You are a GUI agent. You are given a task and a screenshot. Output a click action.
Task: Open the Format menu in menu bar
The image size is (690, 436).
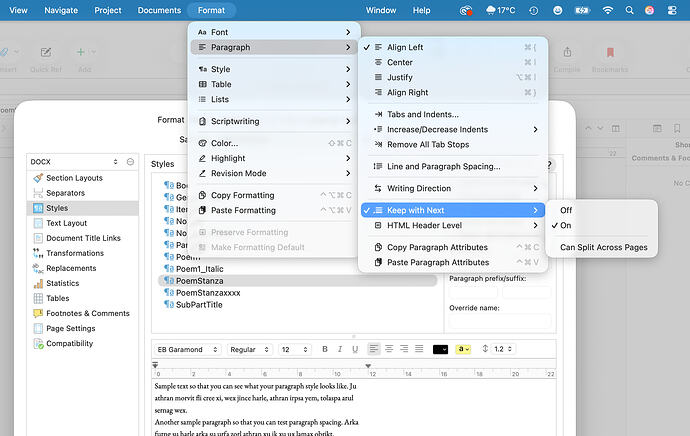click(x=211, y=10)
